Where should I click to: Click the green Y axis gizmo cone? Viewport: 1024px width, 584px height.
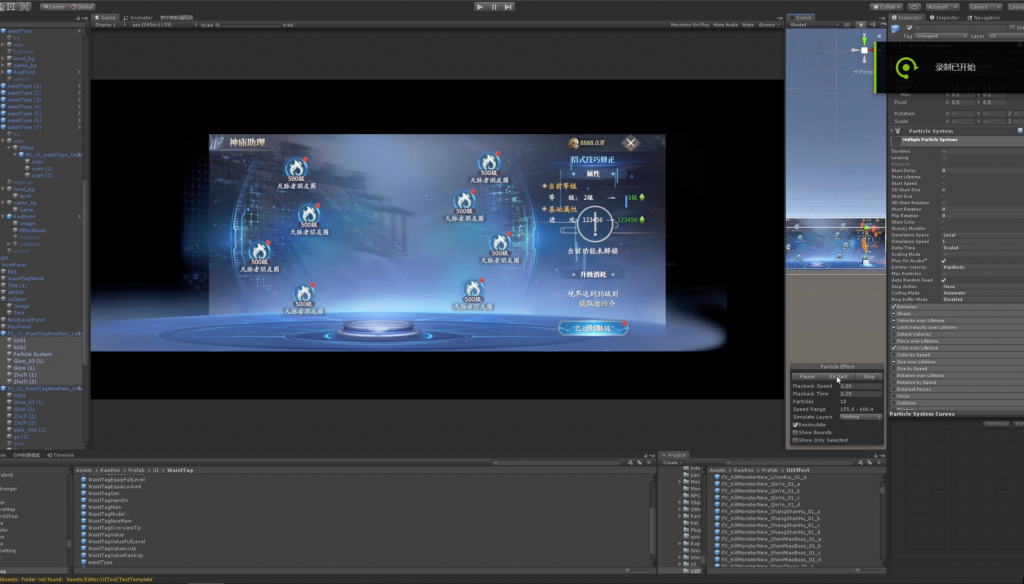coord(864,41)
